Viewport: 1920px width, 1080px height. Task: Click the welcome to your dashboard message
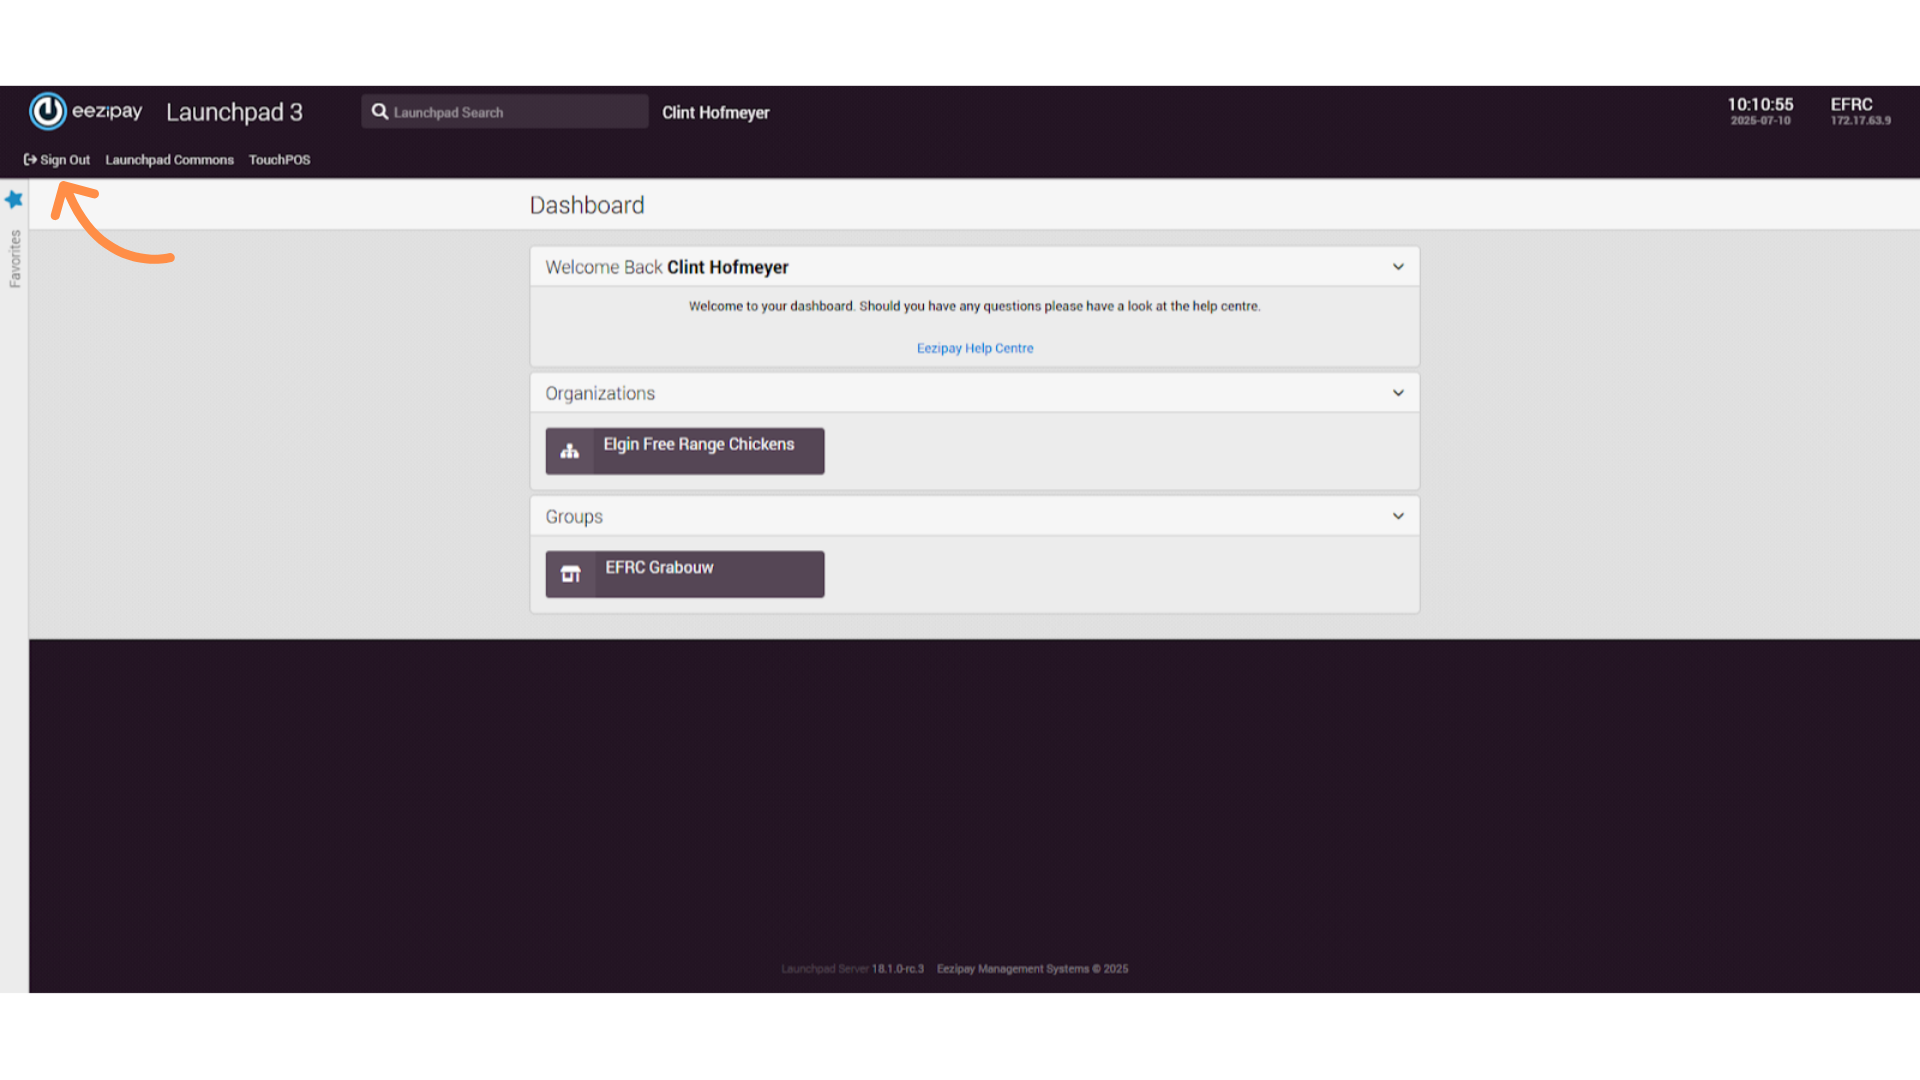[974, 306]
